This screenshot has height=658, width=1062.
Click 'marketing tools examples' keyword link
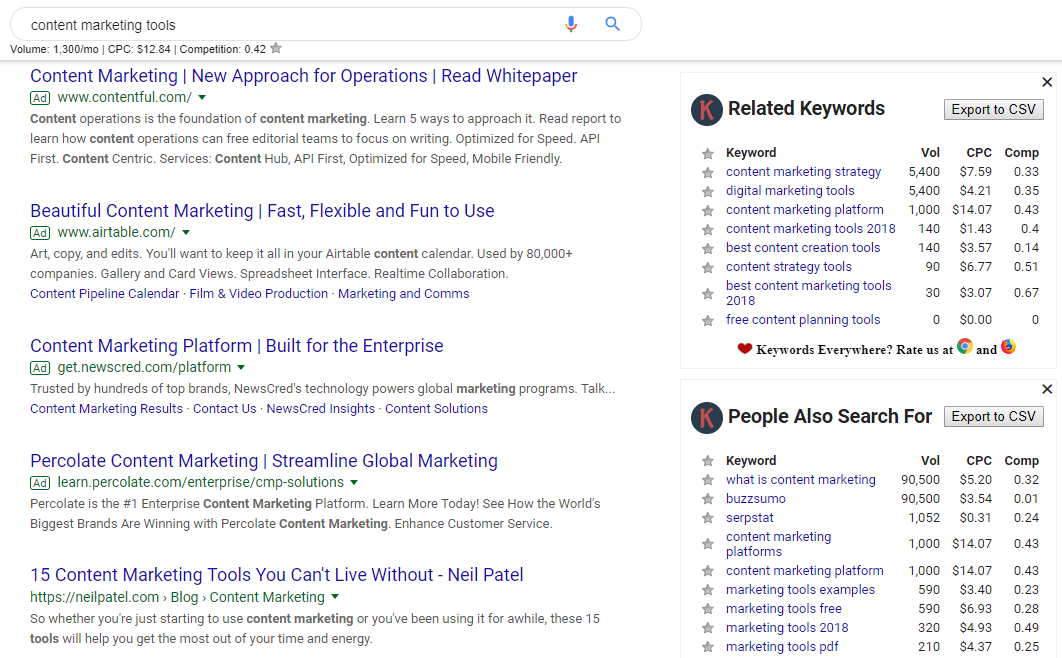[801, 590]
